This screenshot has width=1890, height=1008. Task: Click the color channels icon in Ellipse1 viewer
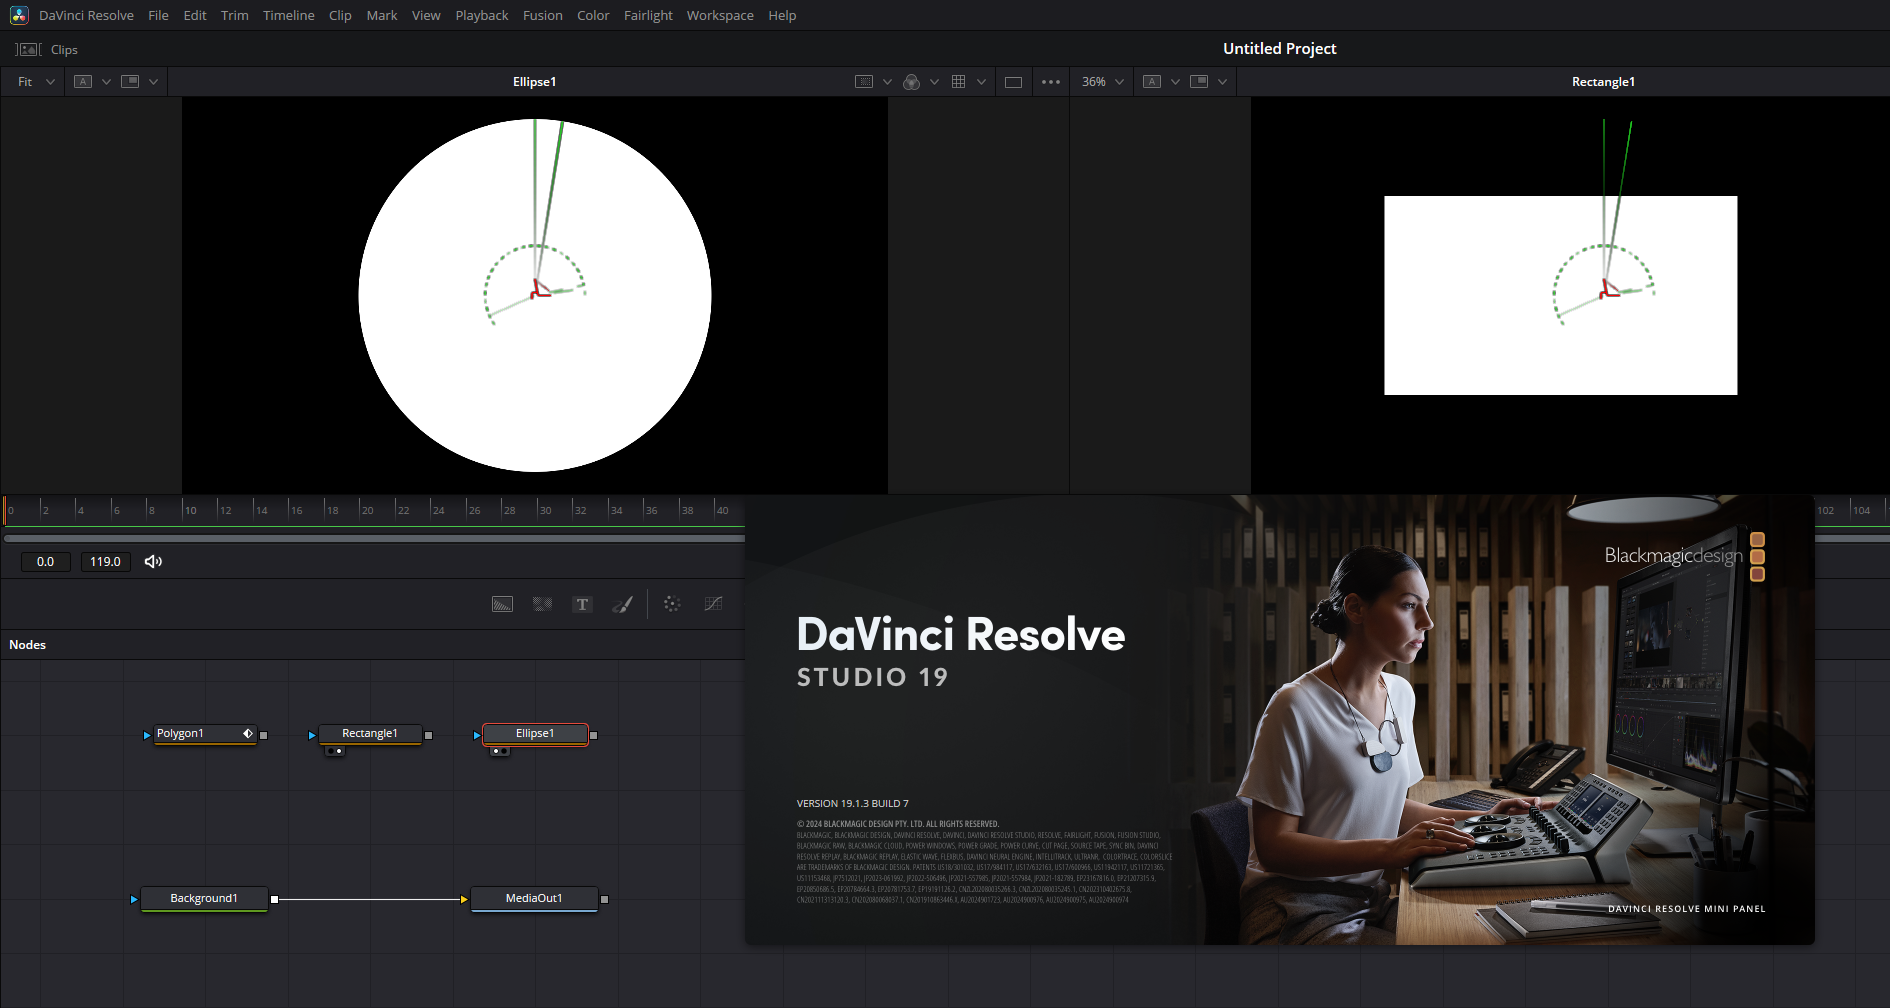point(911,82)
